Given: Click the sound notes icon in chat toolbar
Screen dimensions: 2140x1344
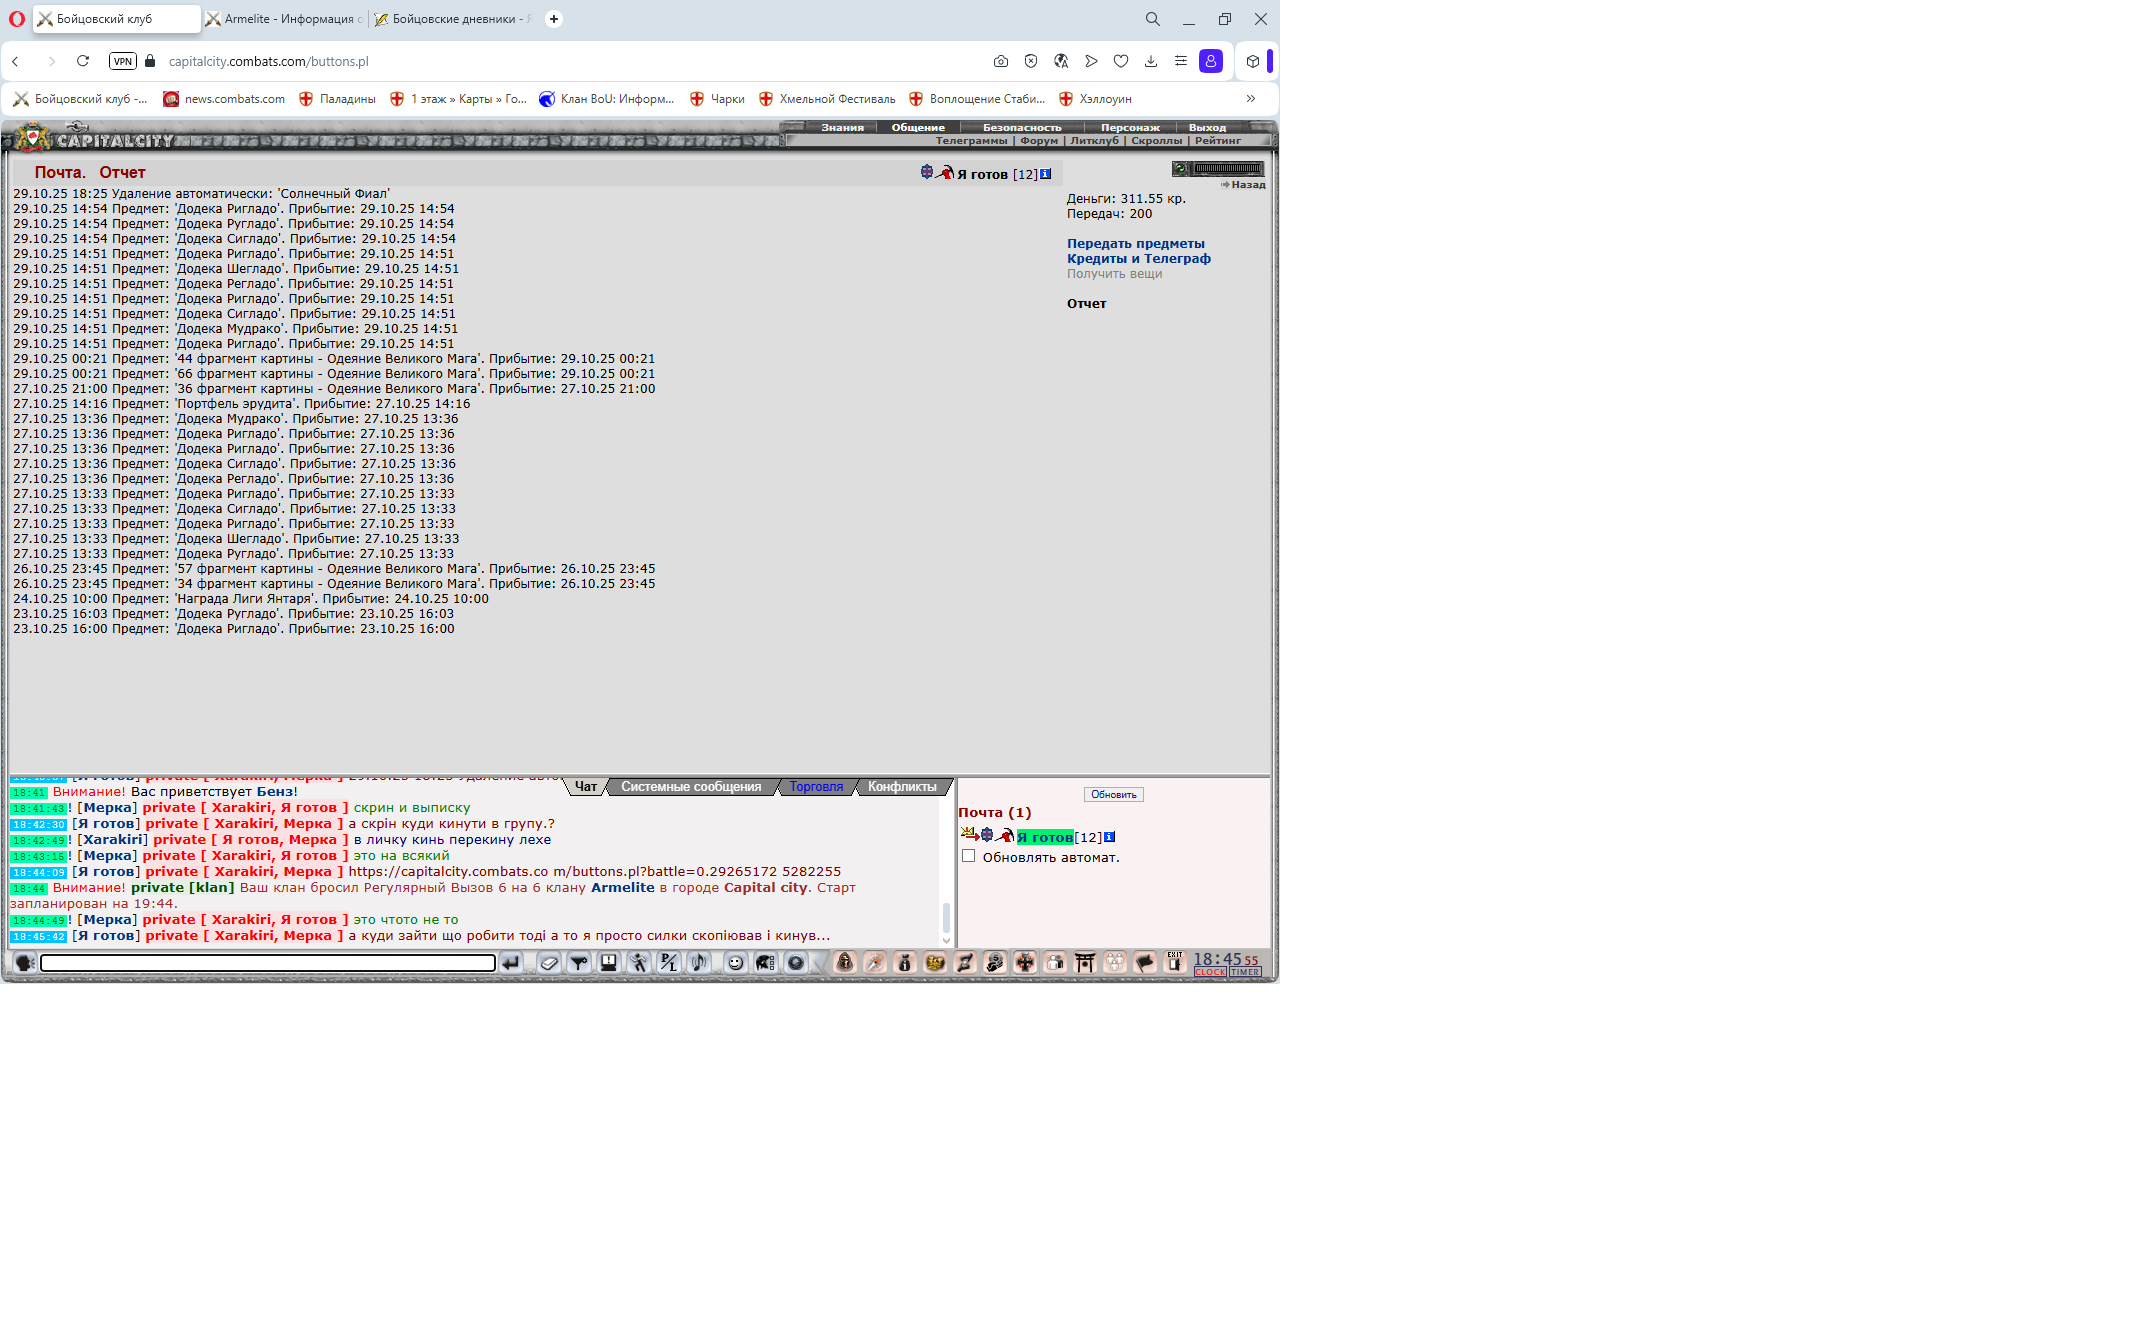Looking at the screenshot, I should point(699,963).
